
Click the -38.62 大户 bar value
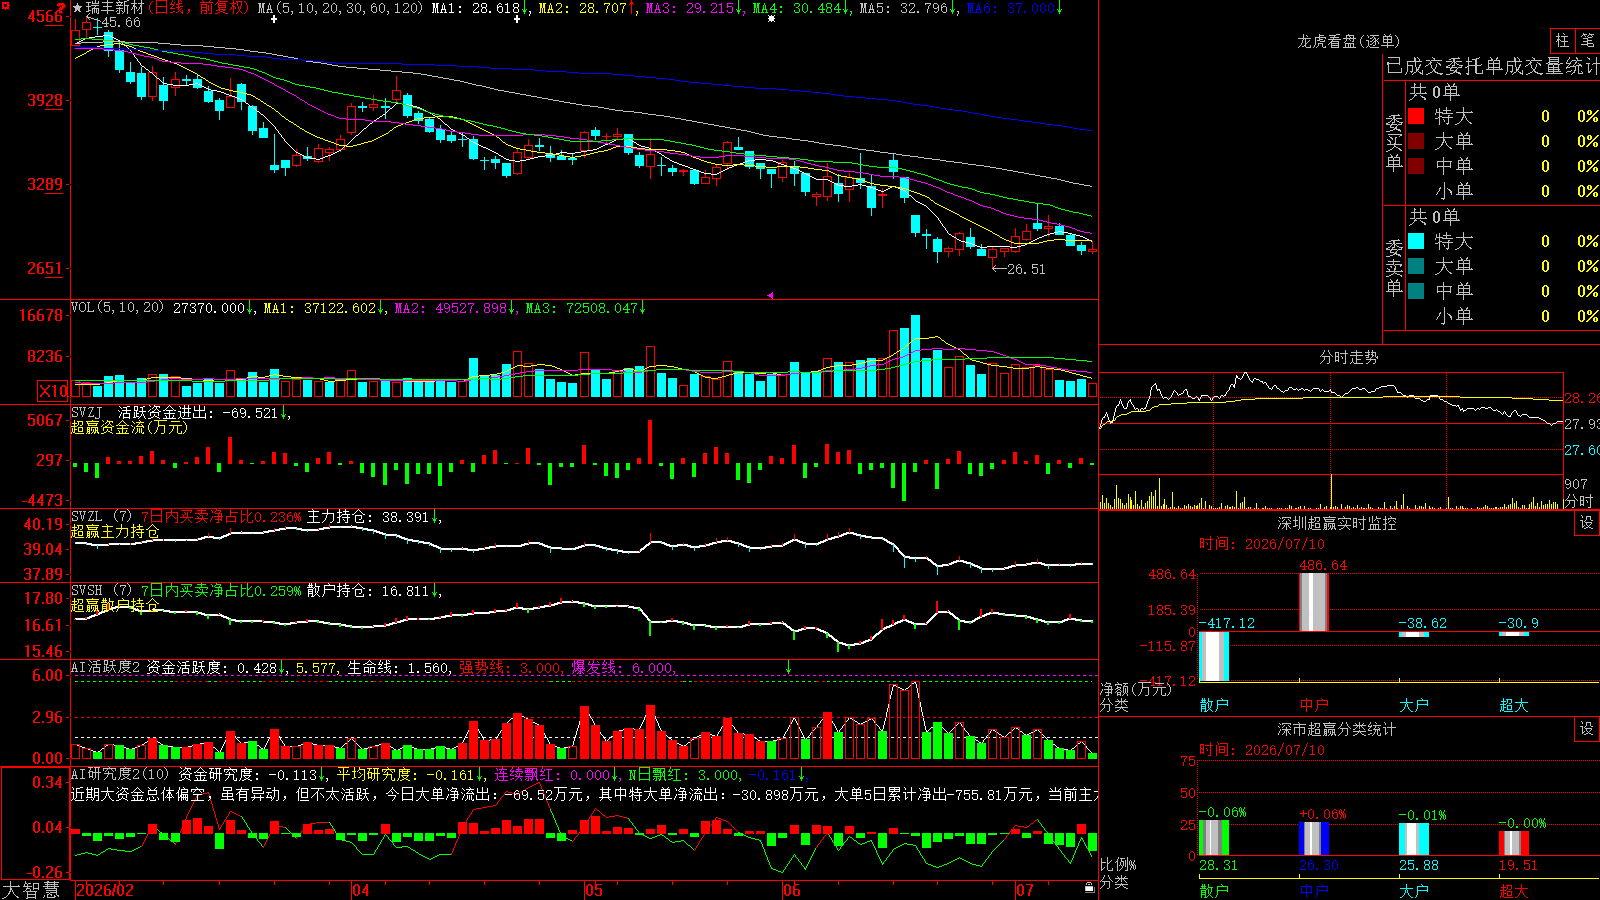click(1423, 623)
